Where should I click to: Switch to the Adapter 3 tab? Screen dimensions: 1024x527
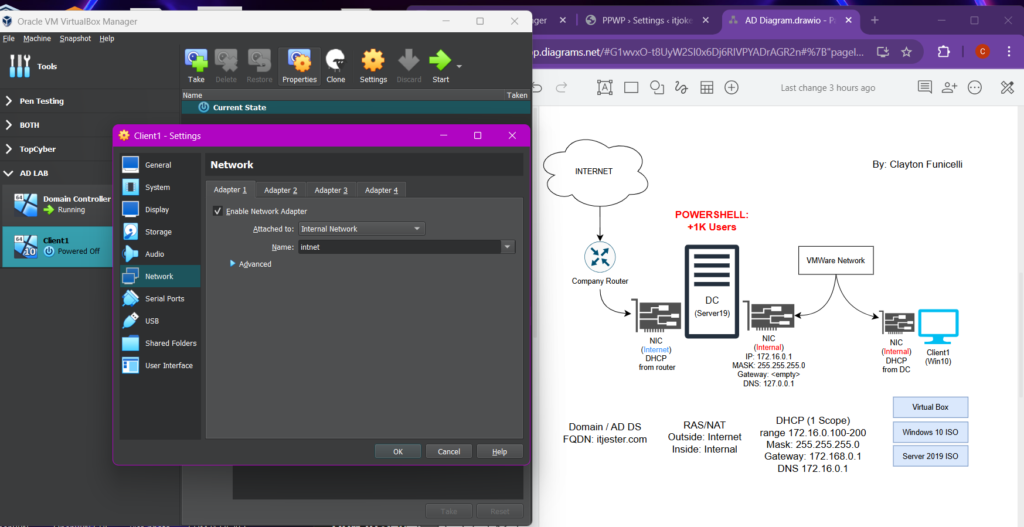pyautogui.click(x=331, y=190)
